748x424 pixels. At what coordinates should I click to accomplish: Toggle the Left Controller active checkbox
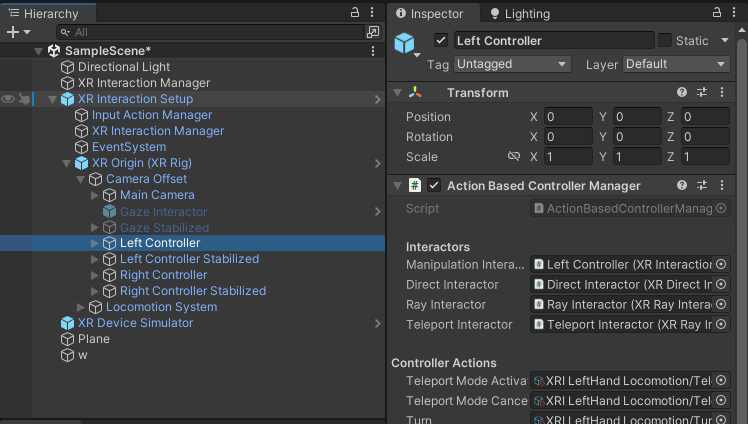(441, 41)
